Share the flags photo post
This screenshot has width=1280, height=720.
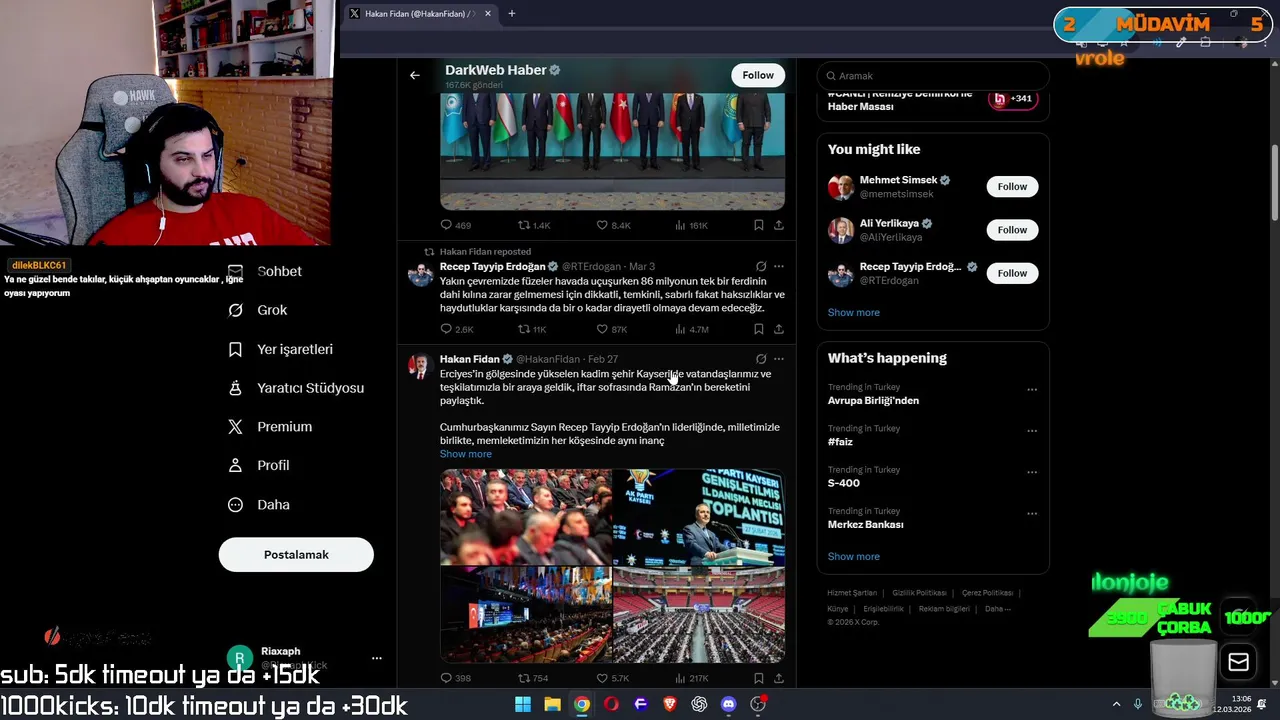[x=779, y=225]
